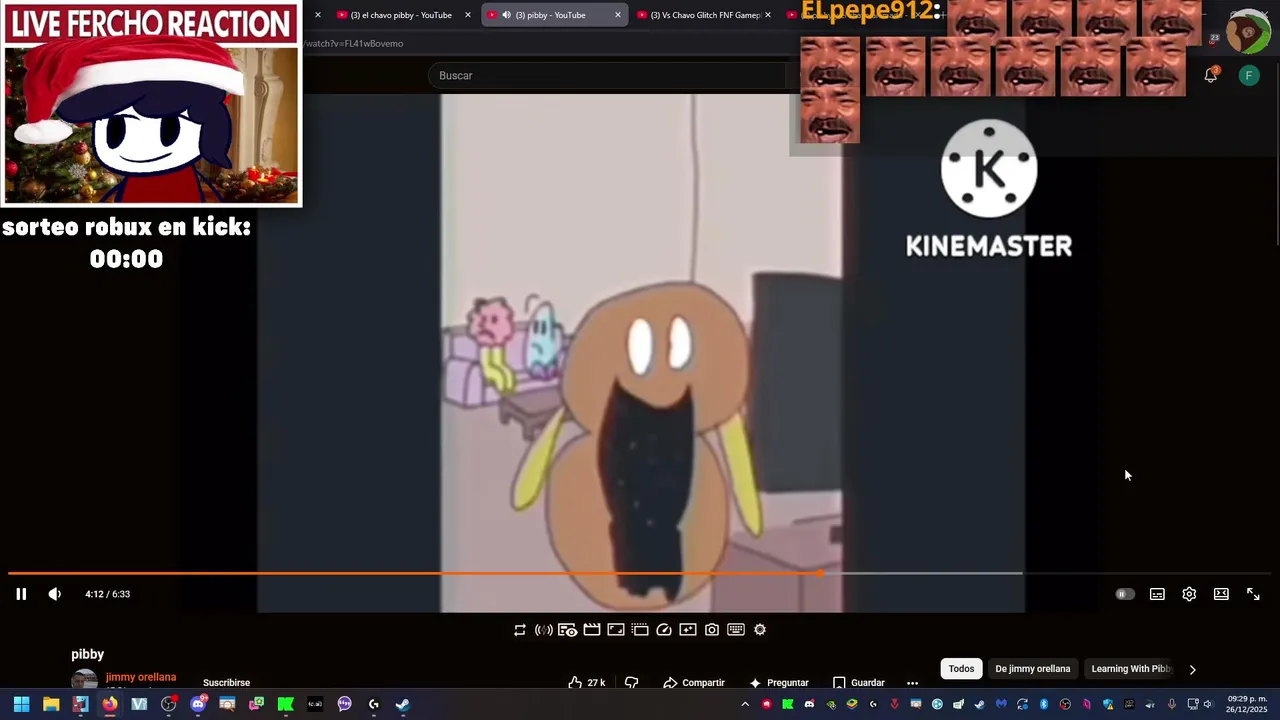Open the Windows Start menu

pyautogui.click(x=21, y=704)
